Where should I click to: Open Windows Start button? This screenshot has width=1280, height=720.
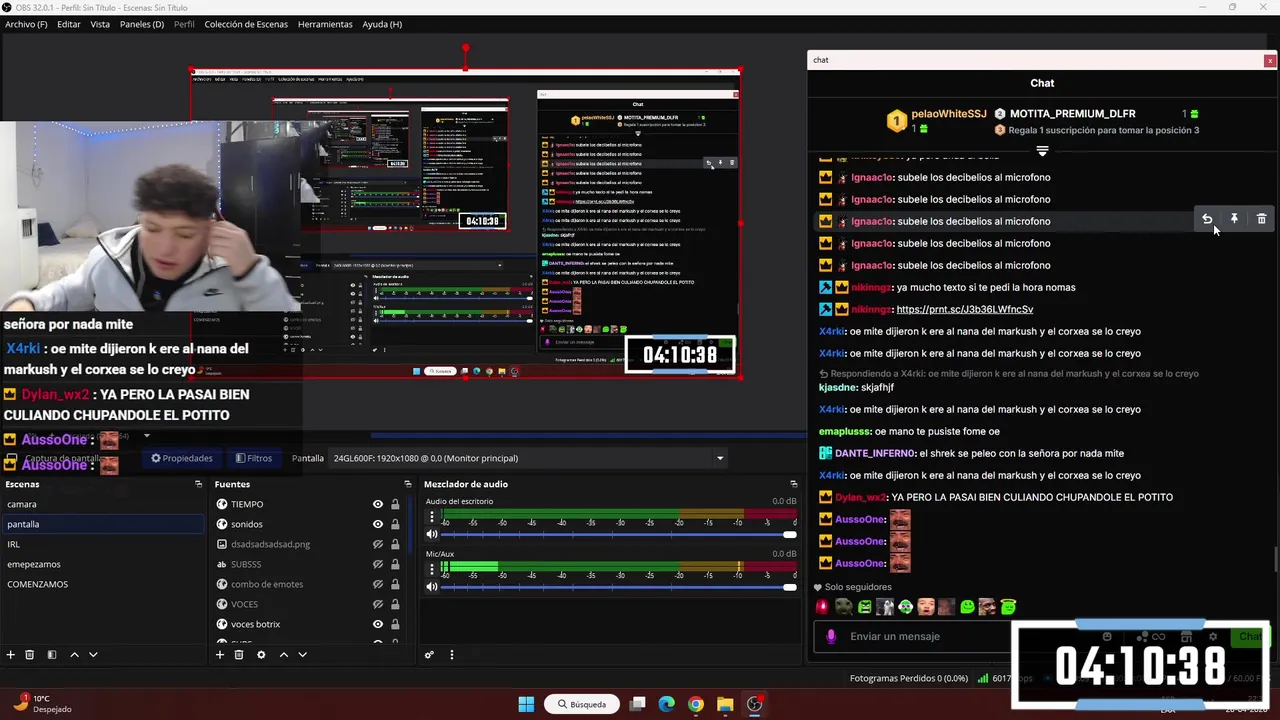(526, 704)
